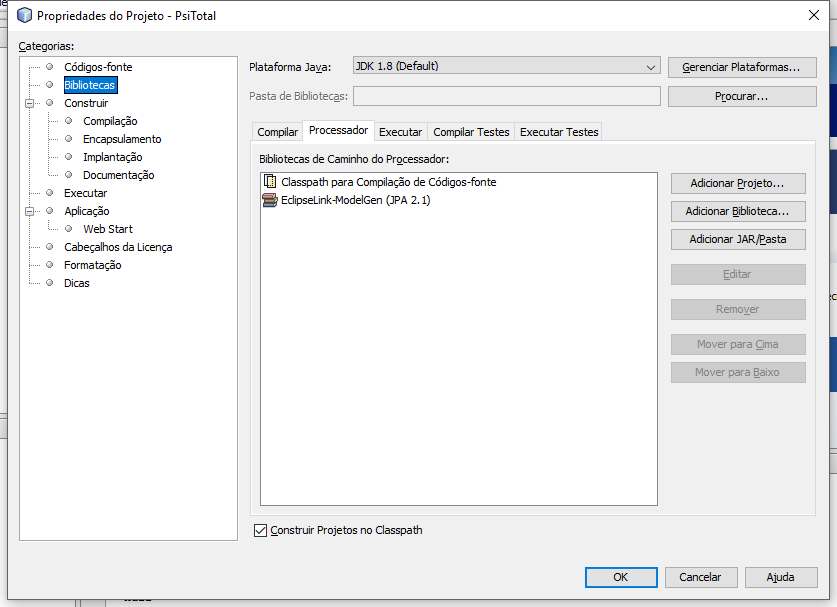Click the bullet icon beside Códigos-fonte
The width and height of the screenshot is (837, 607).
(x=50, y=67)
